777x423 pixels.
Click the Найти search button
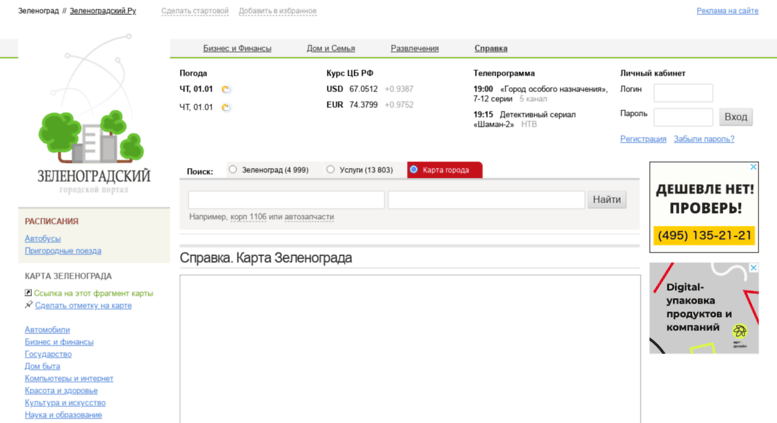pyautogui.click(x=607, y=200)
